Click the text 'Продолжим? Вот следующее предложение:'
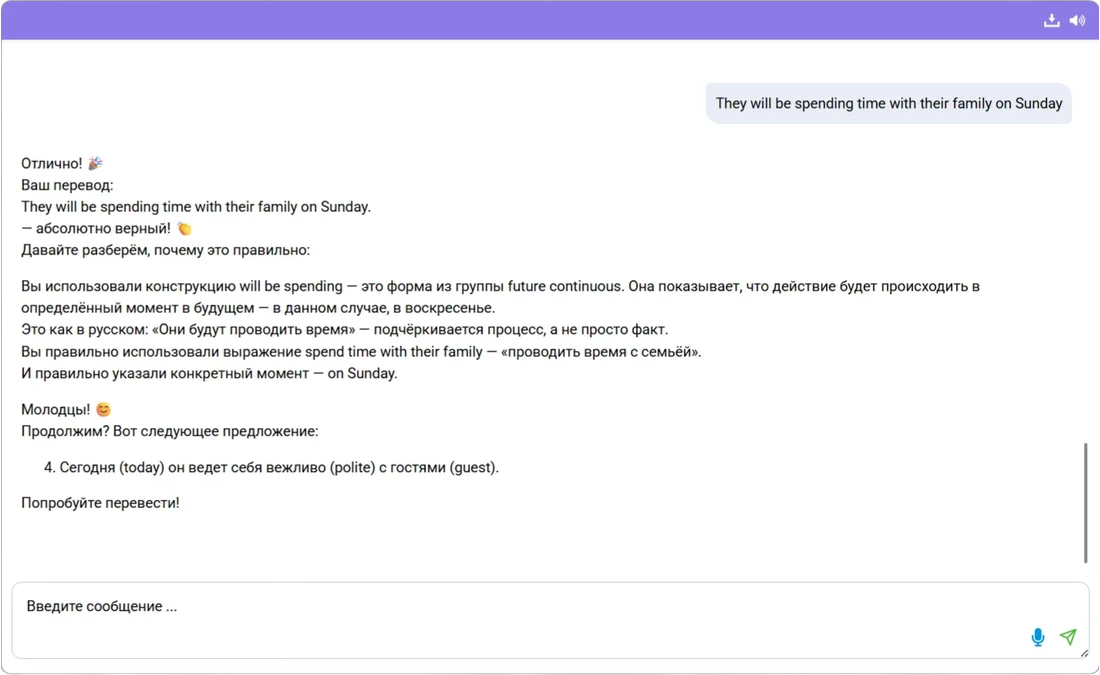 click(x=170, y=431)
